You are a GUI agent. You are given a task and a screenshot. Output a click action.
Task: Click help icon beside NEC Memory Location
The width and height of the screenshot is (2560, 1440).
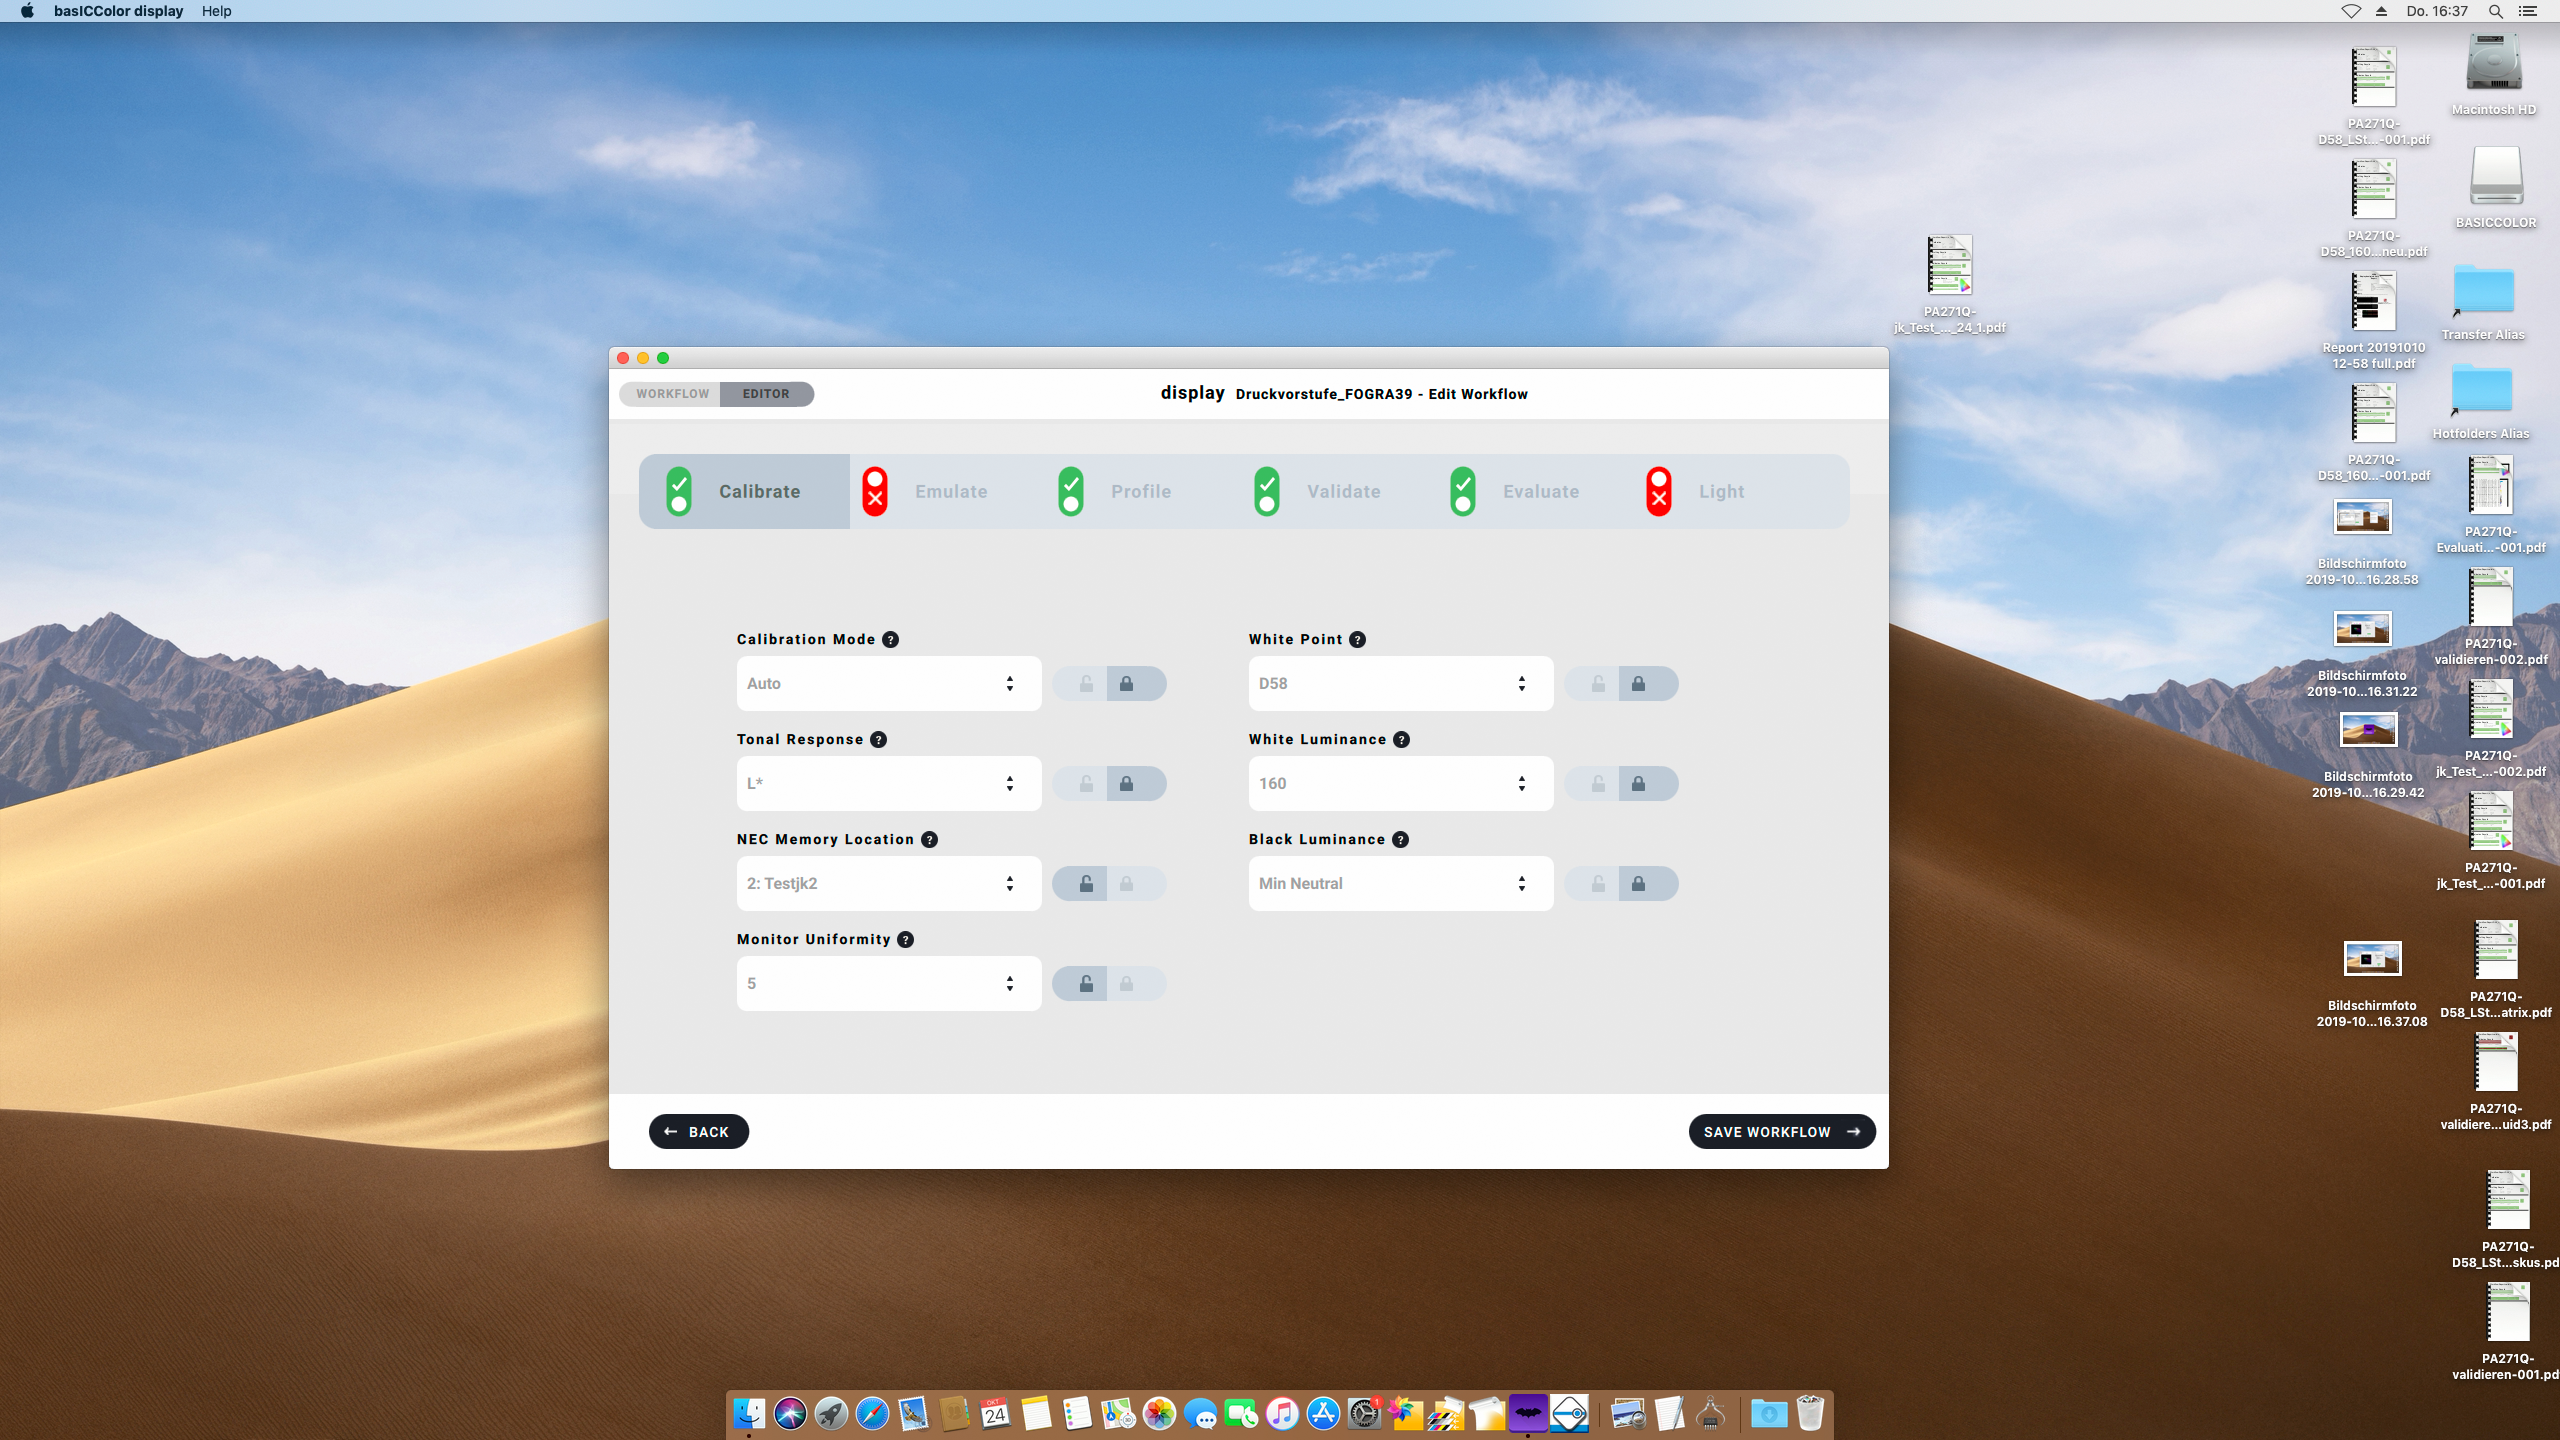tap(929, 840)
